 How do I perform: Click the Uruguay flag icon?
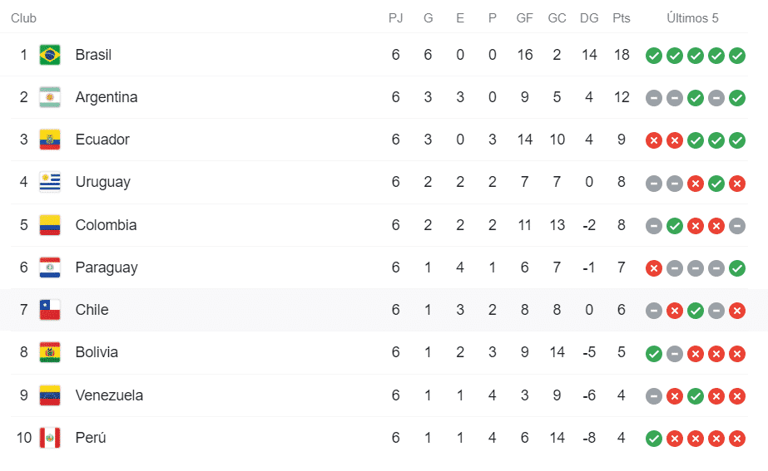click(x=50, y=182)
